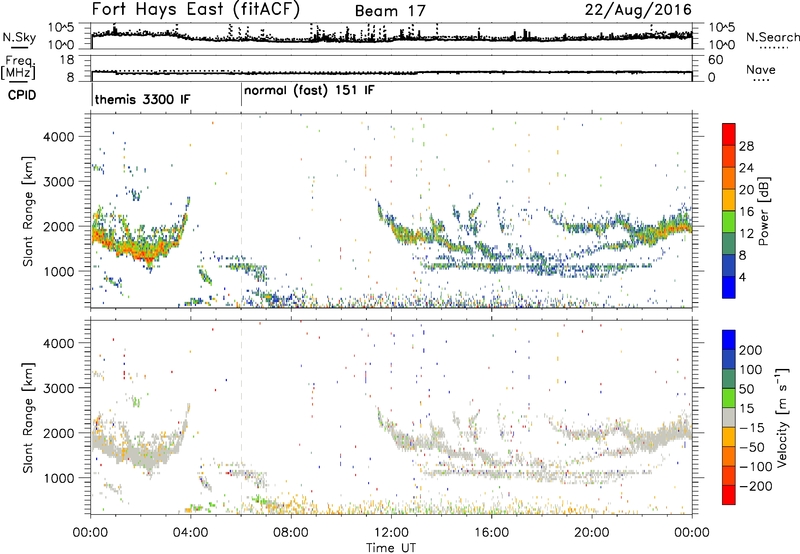Click the 'Slant Range [km]' label of velocity panel
800x554 pixels.
[28, 418]
